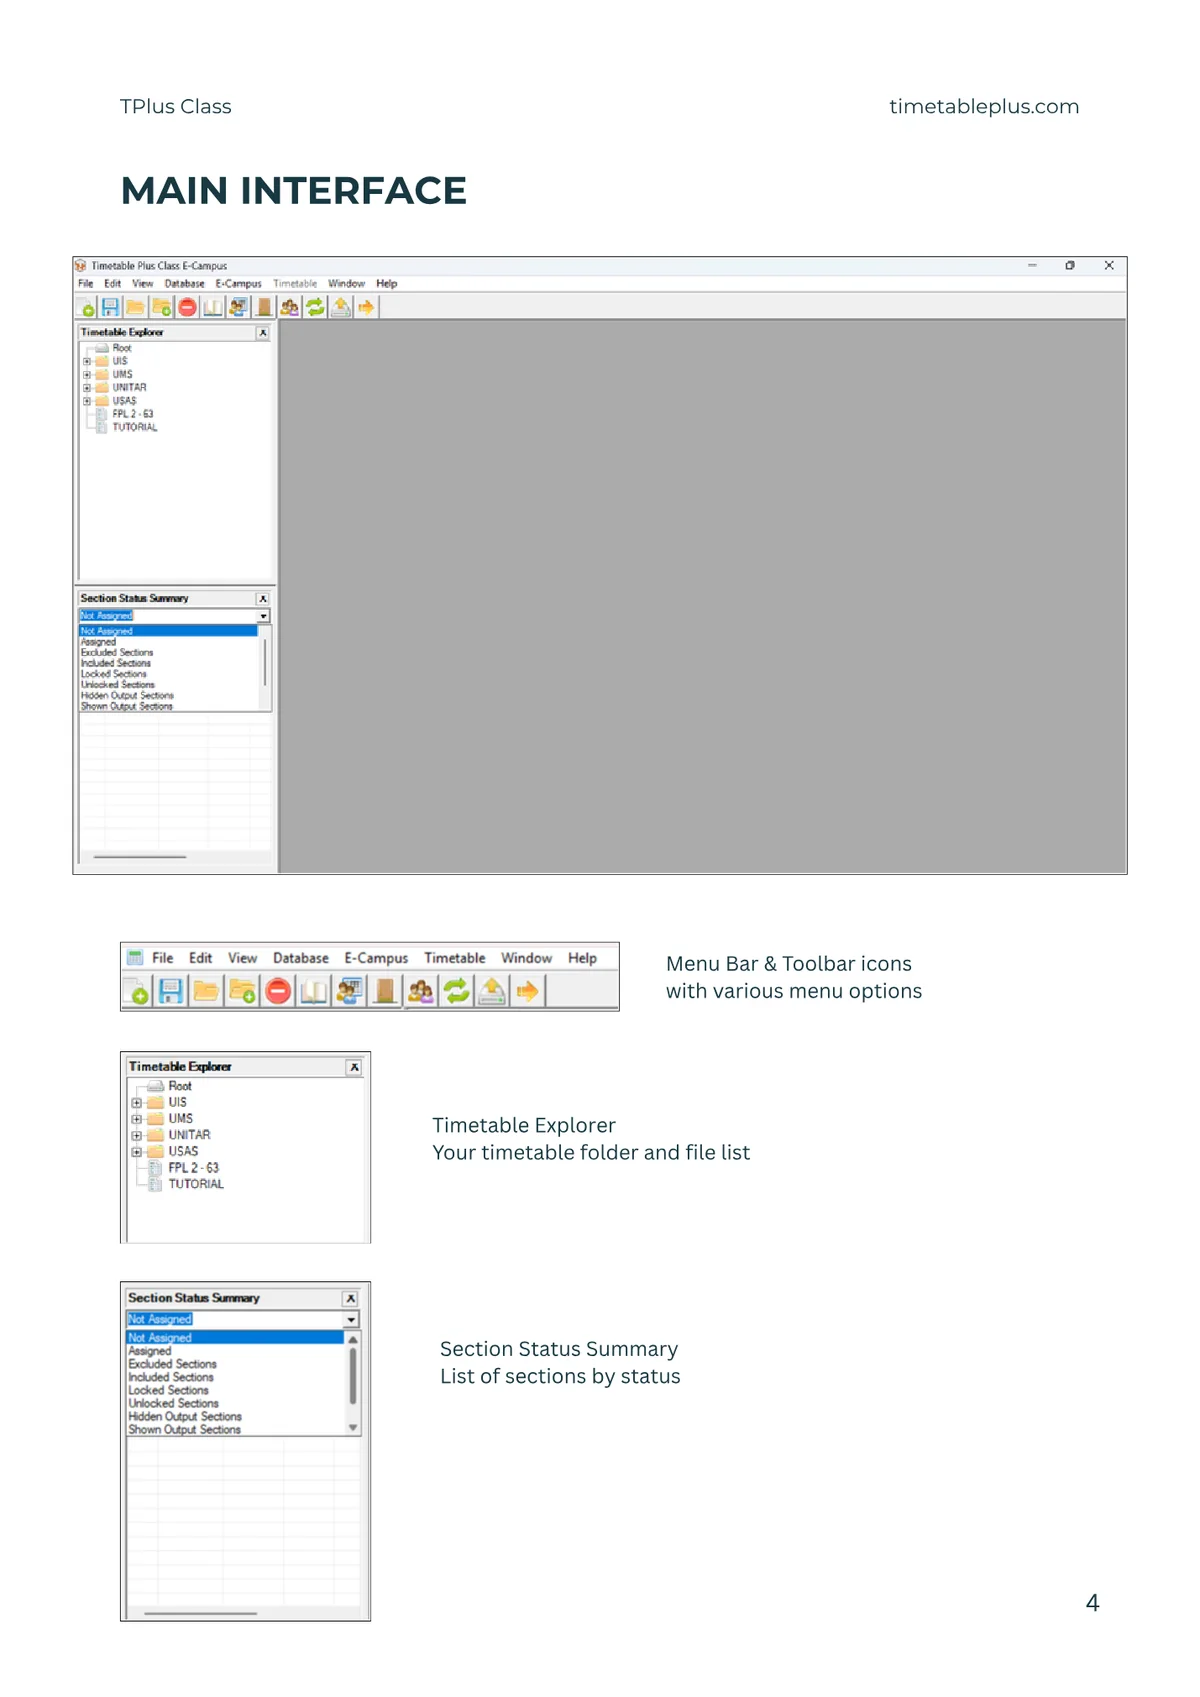Click the orange right-arrow icon in the enlarged toolbar closeup
Viewport: 1200px width, 1697px height.
[527, 991]
